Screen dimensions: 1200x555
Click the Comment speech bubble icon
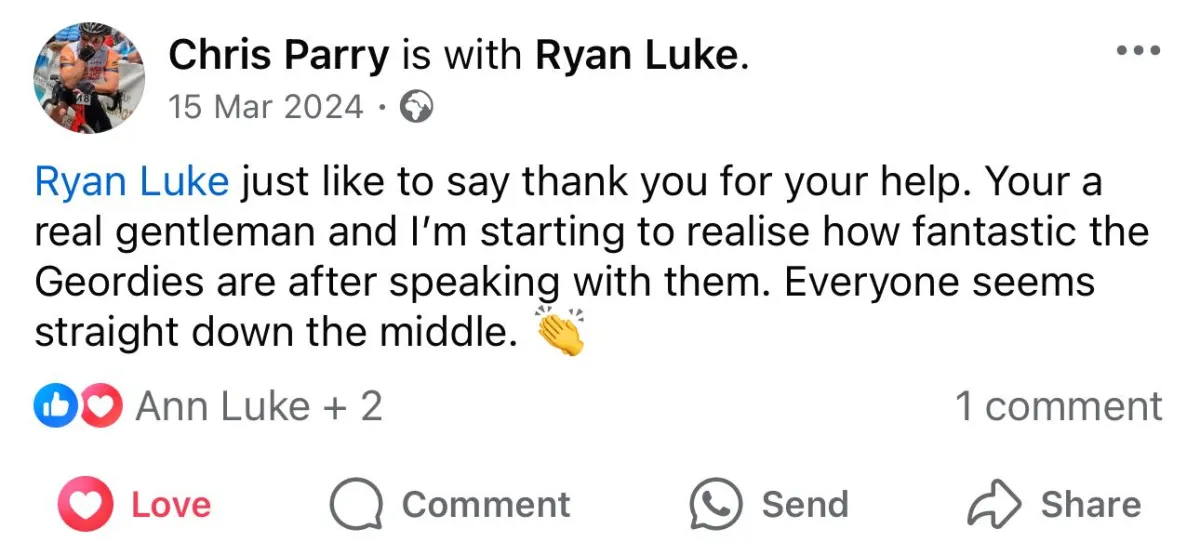coord(357,505)
